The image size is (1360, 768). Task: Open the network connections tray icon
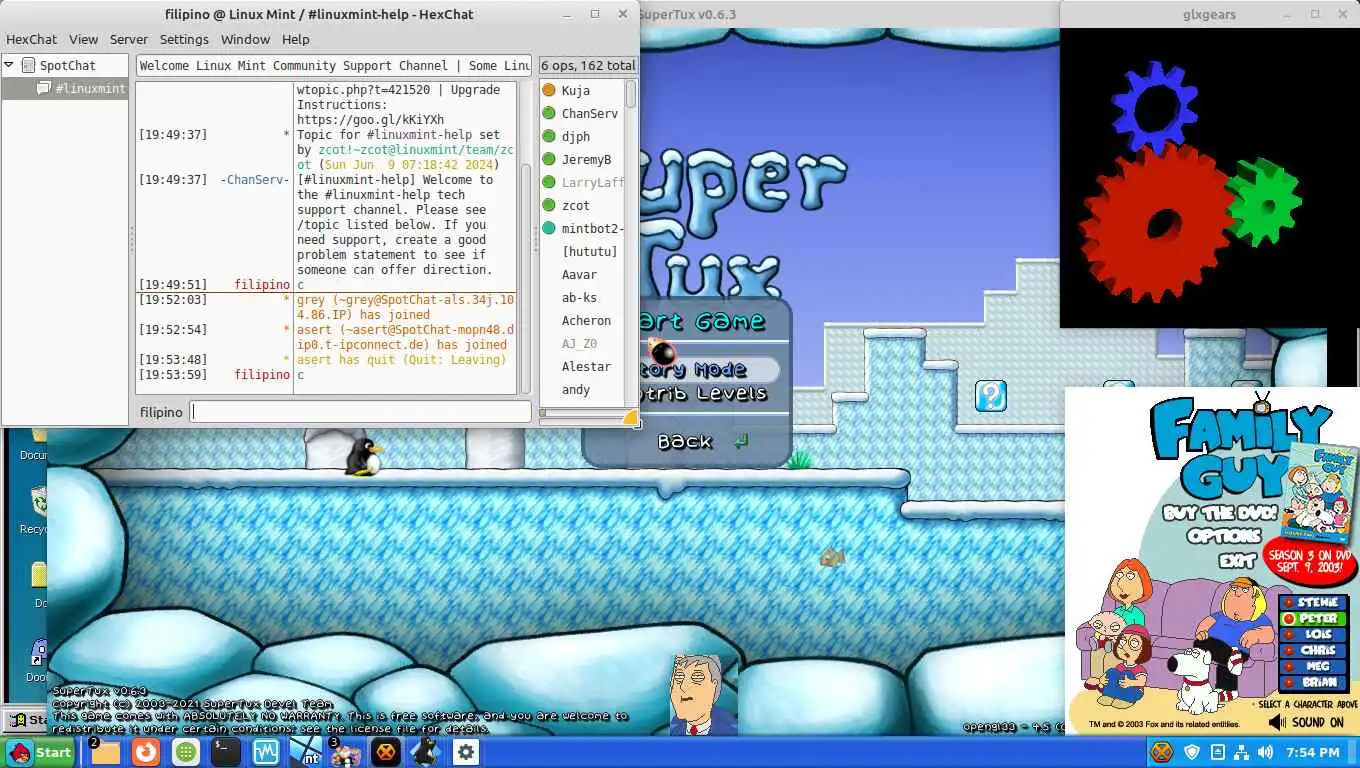click(1241, 752)
